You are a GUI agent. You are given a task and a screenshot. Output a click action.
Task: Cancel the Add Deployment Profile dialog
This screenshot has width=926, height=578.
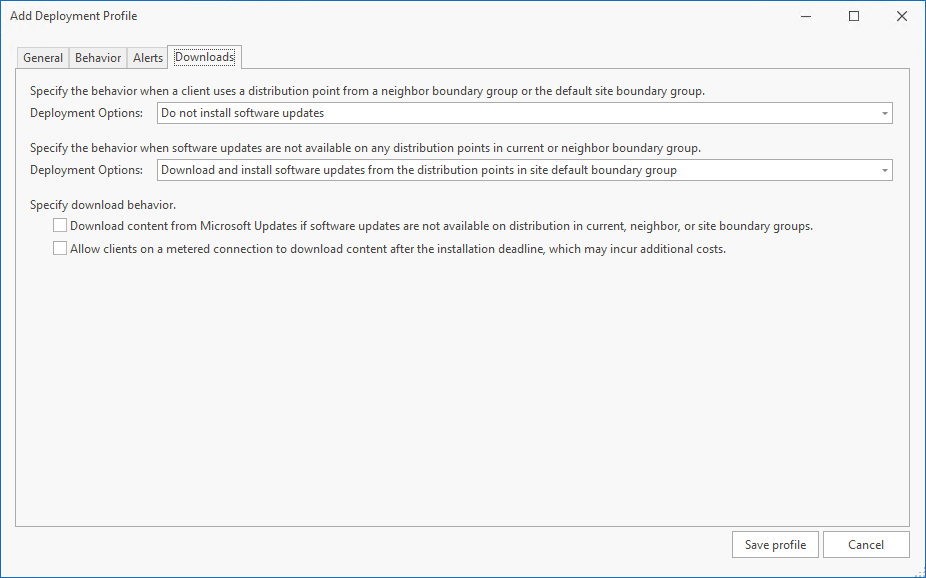point(866,545)
